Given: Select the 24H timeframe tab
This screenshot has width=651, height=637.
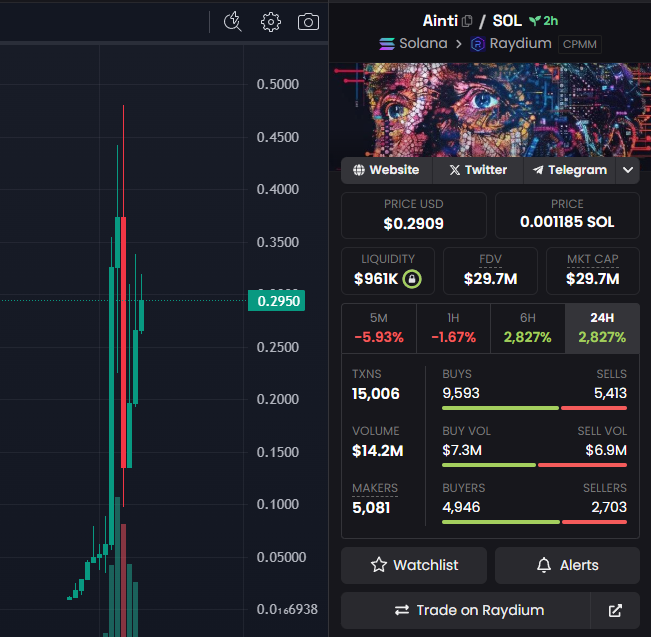Looking at the screenshot, I should [x=602, y=328].
